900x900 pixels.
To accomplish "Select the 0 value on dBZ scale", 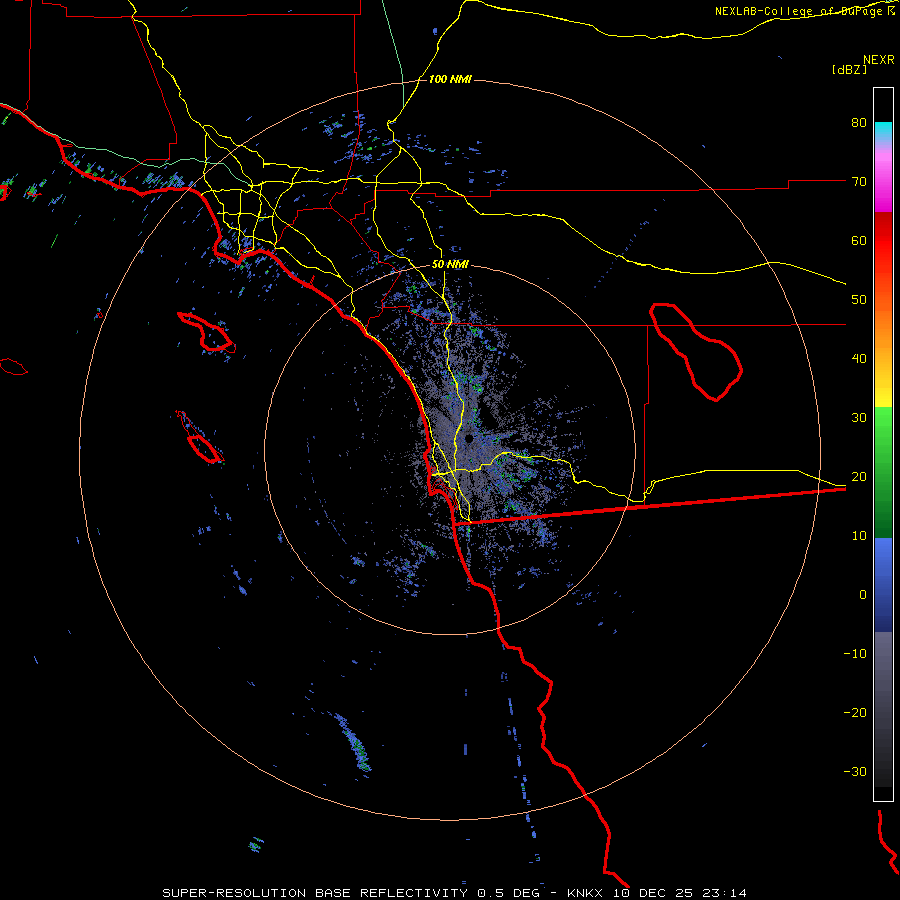I will [863, 595].
